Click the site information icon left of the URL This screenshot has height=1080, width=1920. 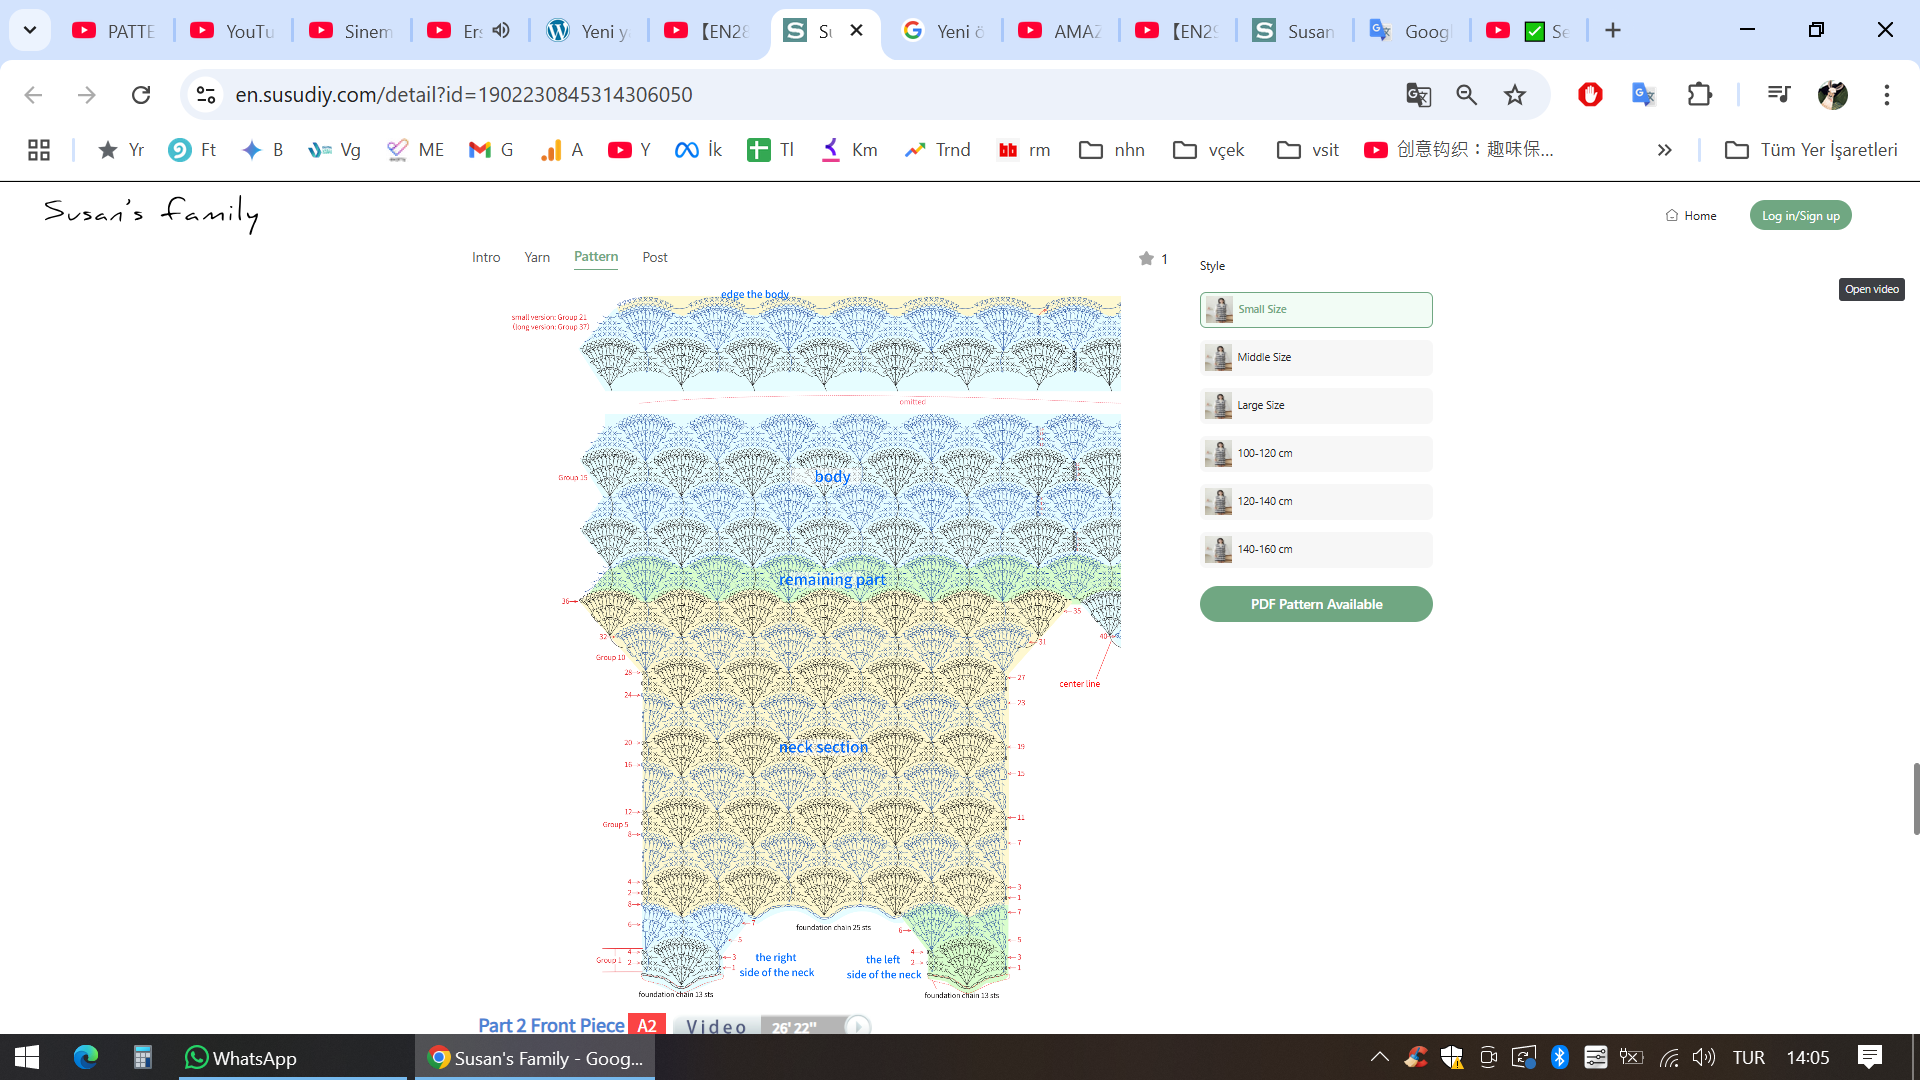(x=206, y=95)
